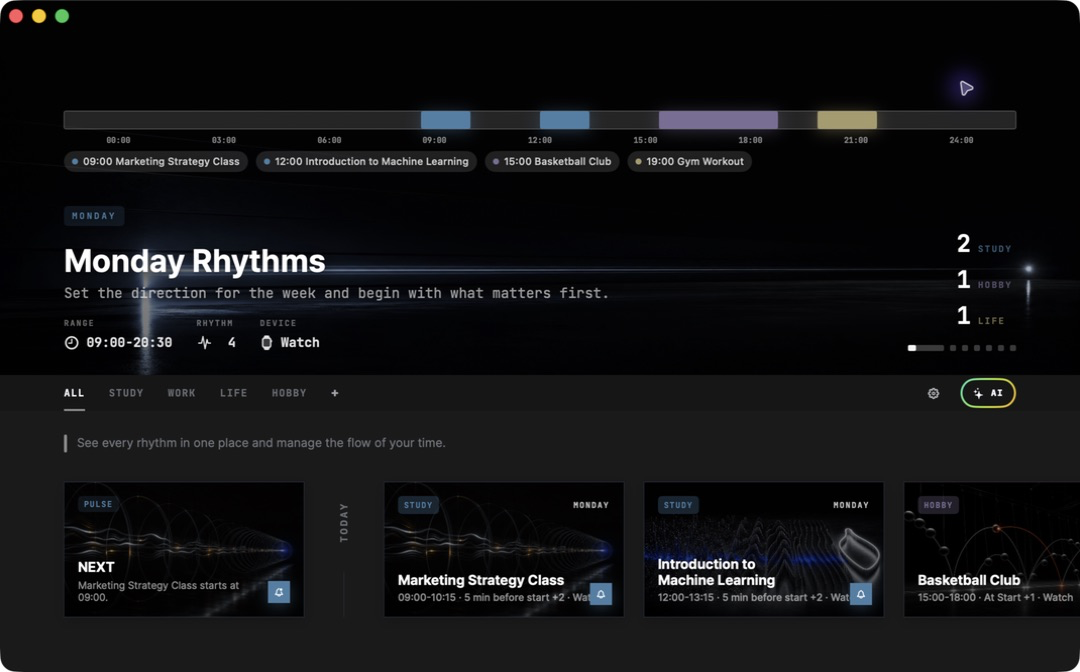Open the WORK tab
Image resolution: width=1080 pixels, height=672 pixels.
(x=181, y=393)
